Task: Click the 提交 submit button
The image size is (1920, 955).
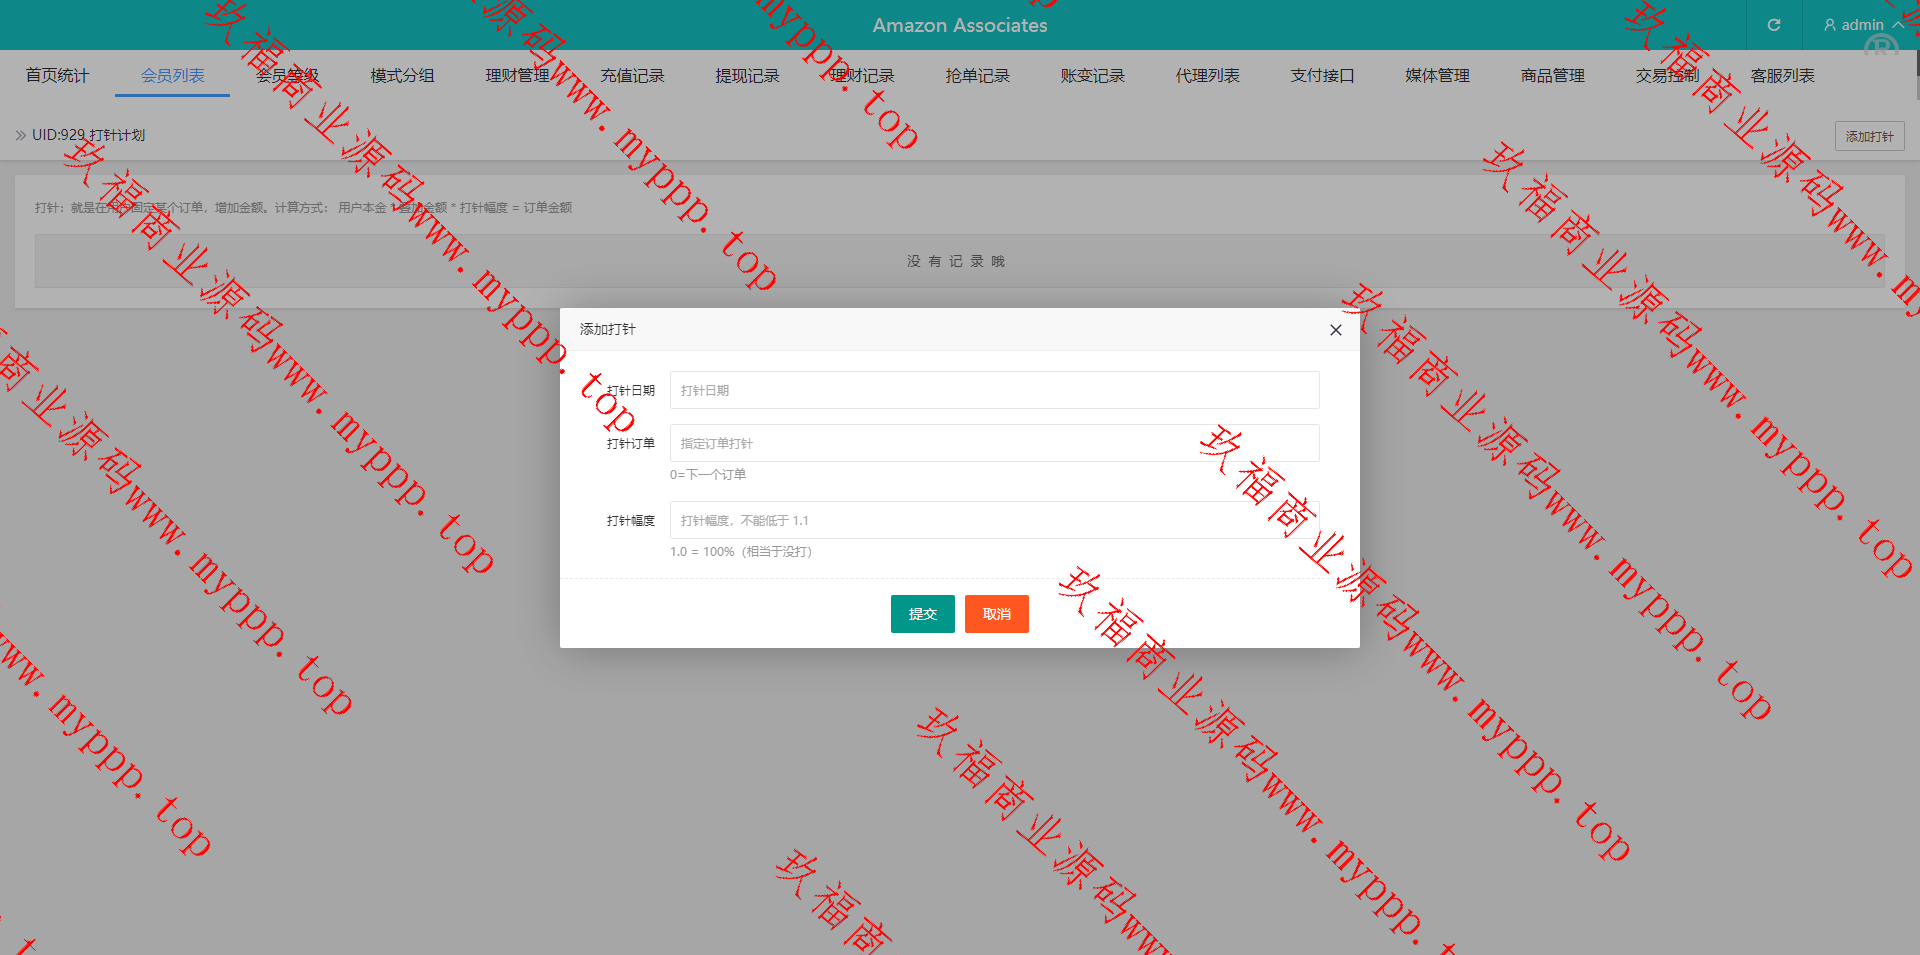Action: click(922, 614)
